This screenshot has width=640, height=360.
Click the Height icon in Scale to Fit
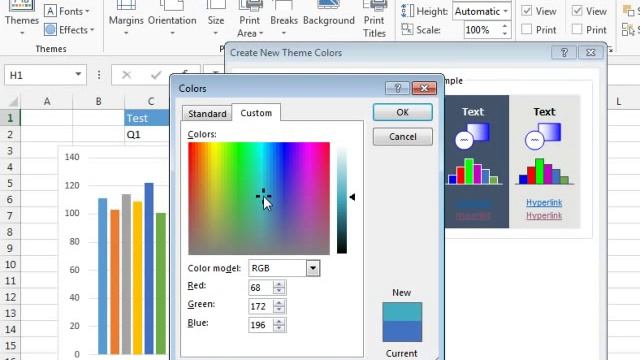click(407, 11)
